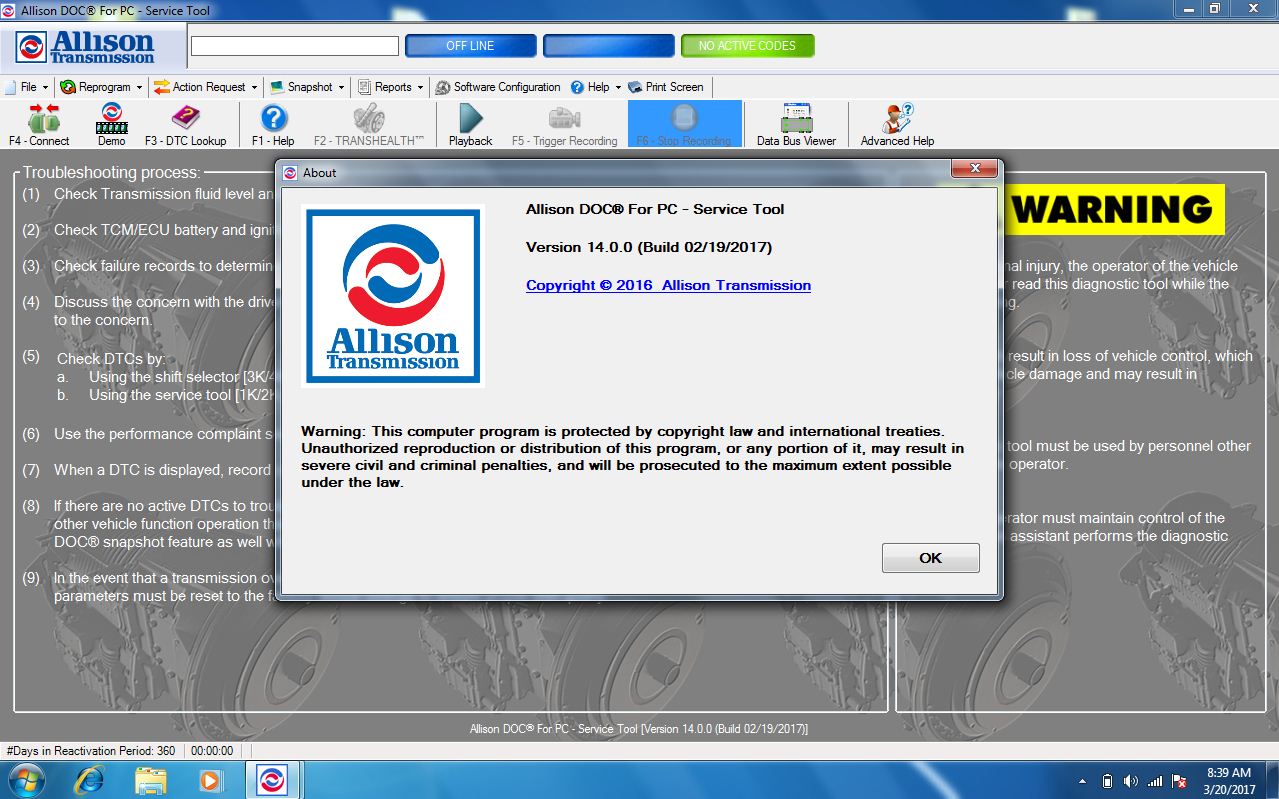Click the Allison DOC taskbar icon

pos(273,780)
